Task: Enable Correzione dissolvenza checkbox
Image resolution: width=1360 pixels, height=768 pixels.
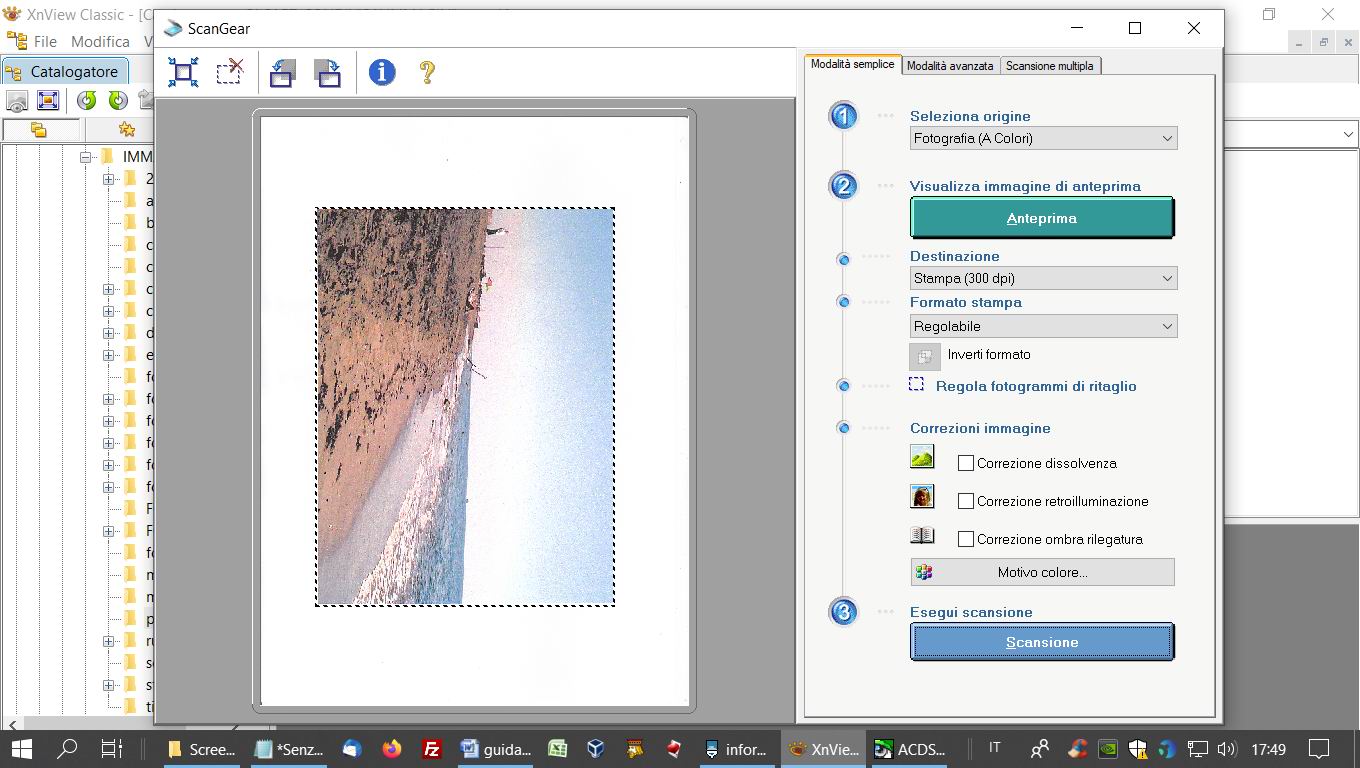Action: [966, 463]
